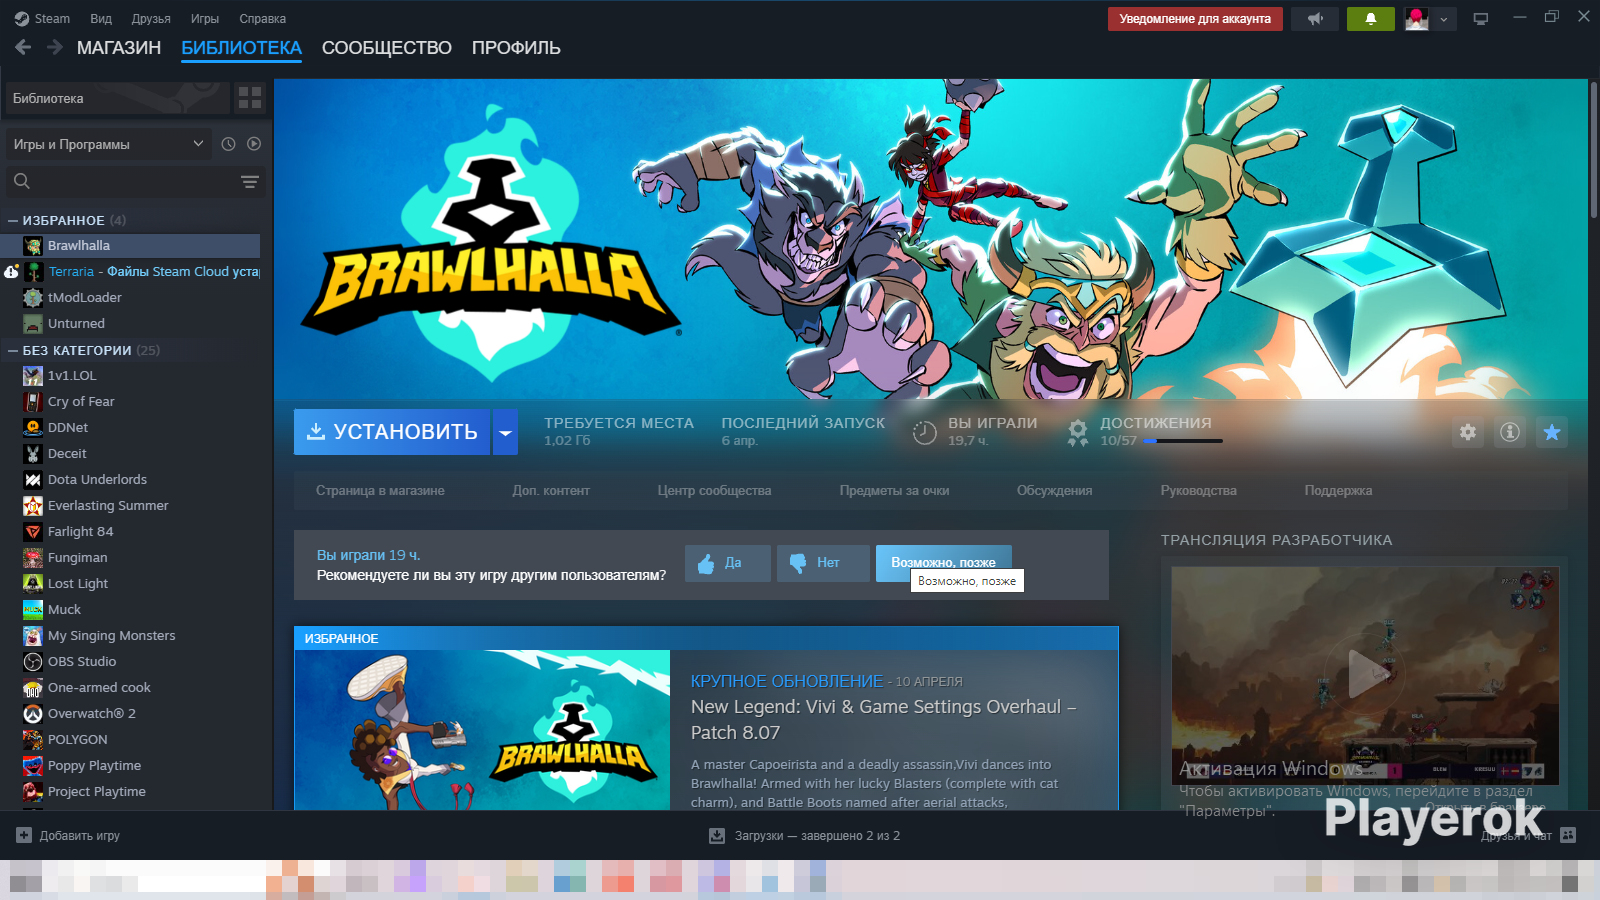The height and width of the screenshot is (900, 1600).
Task: Toggle Brawlhalla favorite star
Action: [x=1552, y=432]
